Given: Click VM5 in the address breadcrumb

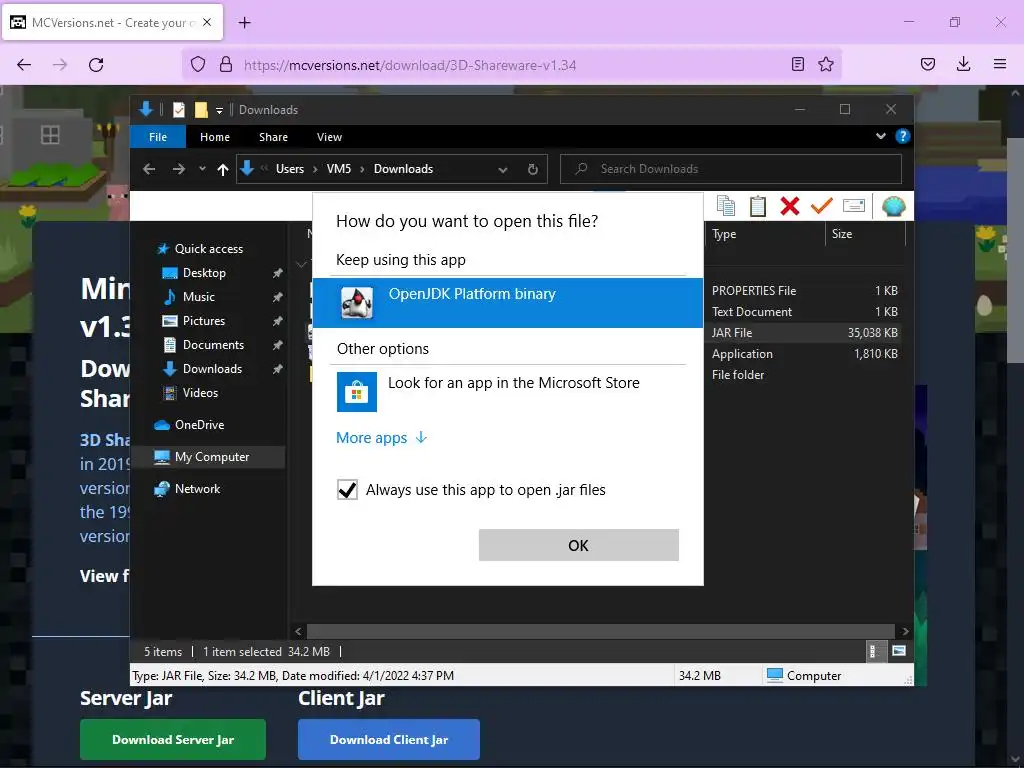Looking at the screenshot, I should tap(339, 169).
